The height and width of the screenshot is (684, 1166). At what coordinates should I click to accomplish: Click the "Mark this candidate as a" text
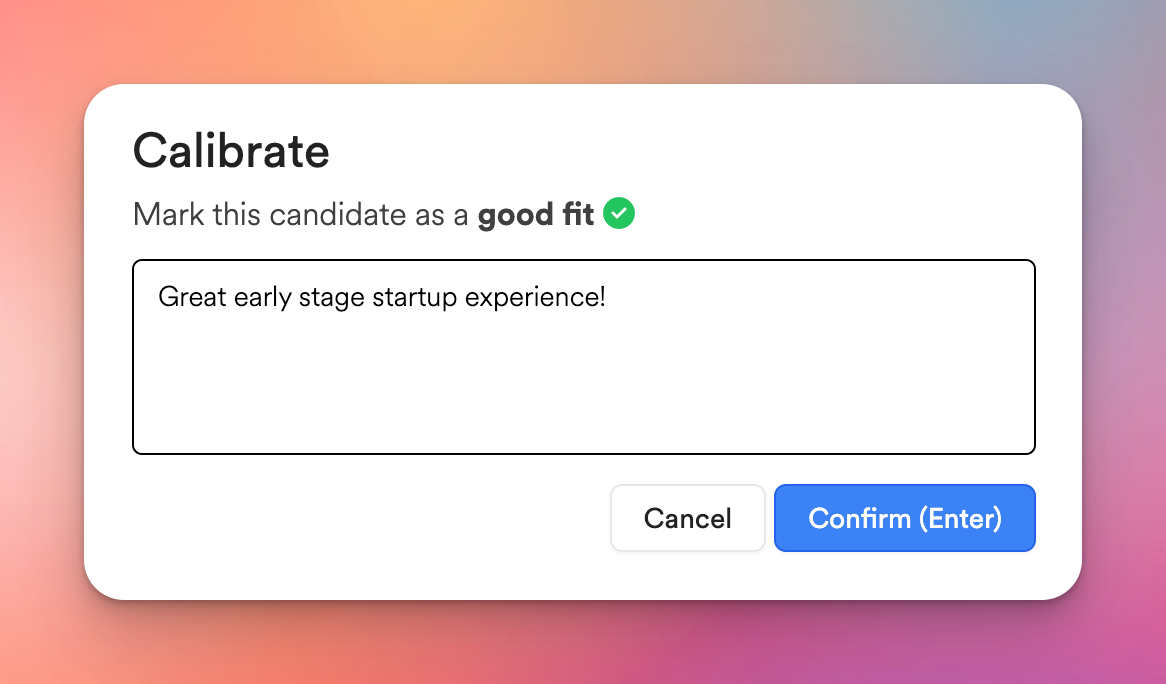[x=301, y=214]
